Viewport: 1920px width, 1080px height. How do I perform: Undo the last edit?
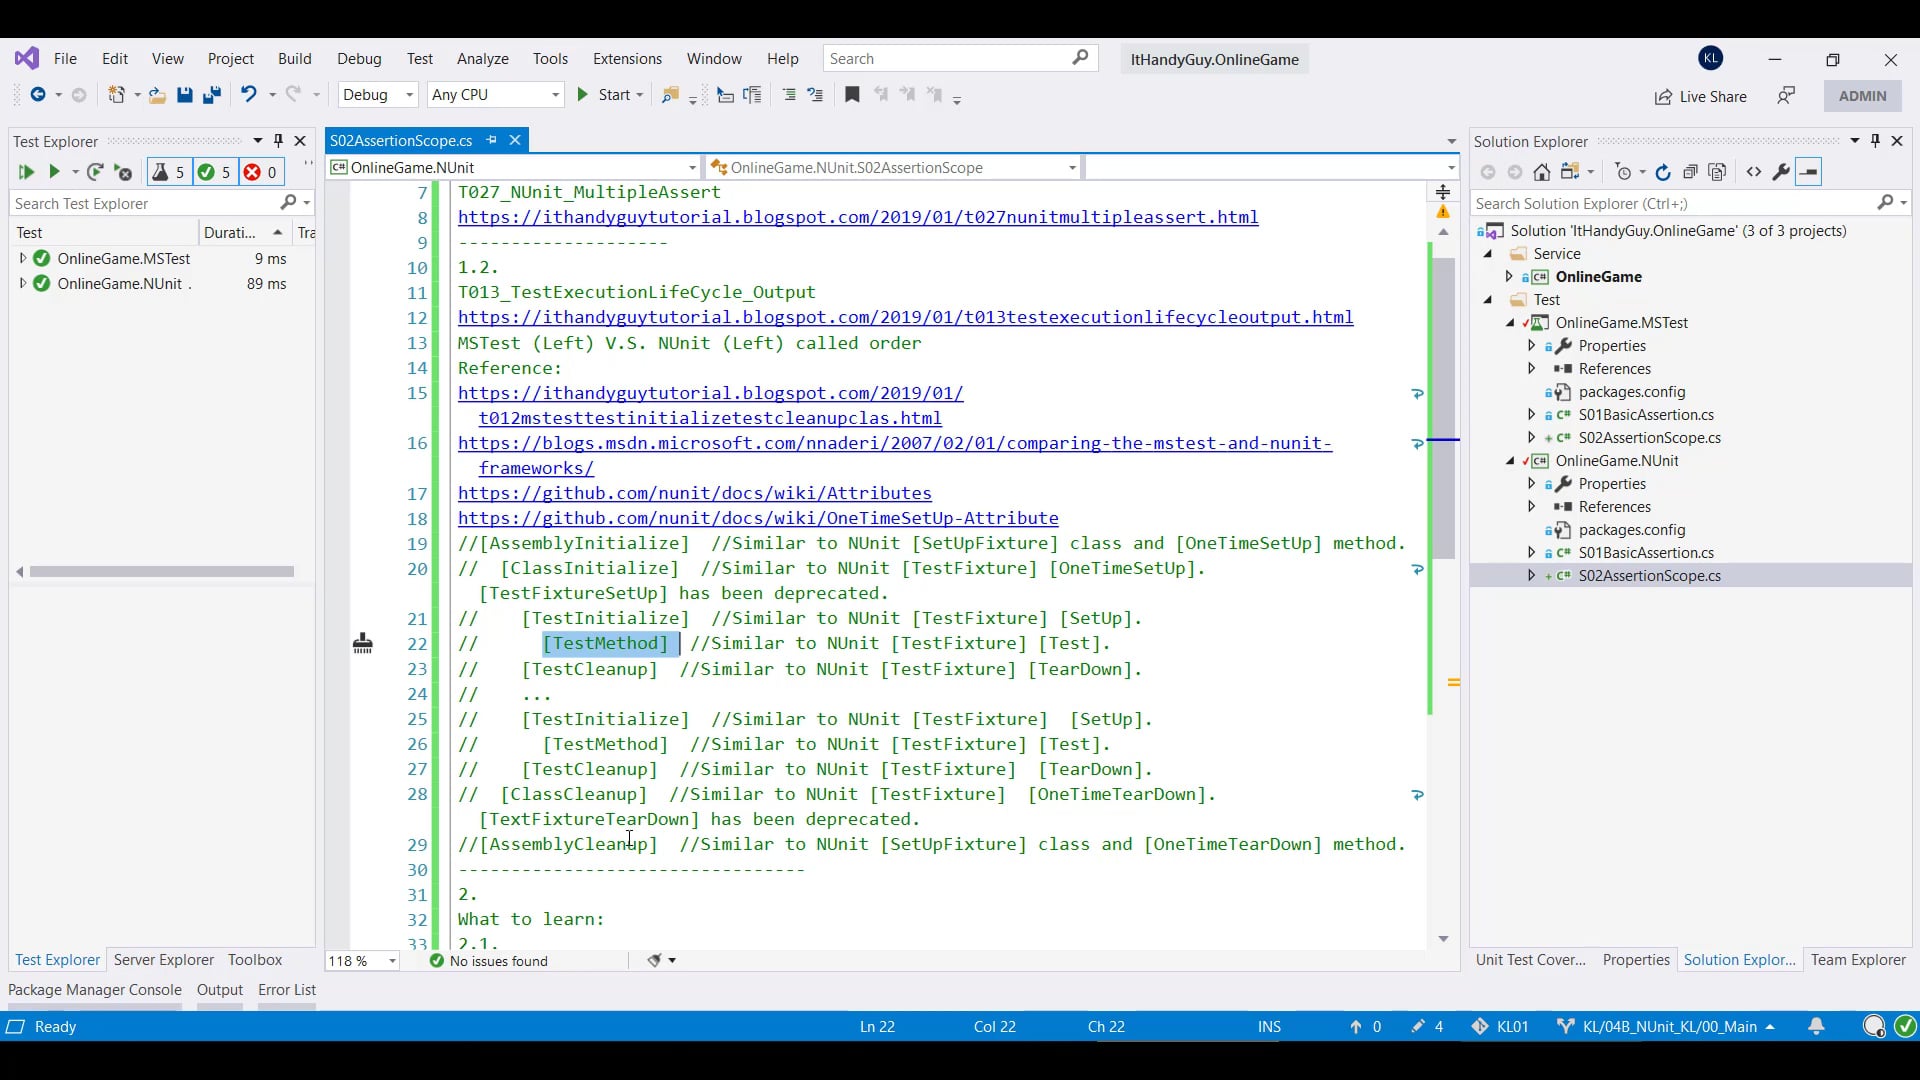(x=249, y=95)
